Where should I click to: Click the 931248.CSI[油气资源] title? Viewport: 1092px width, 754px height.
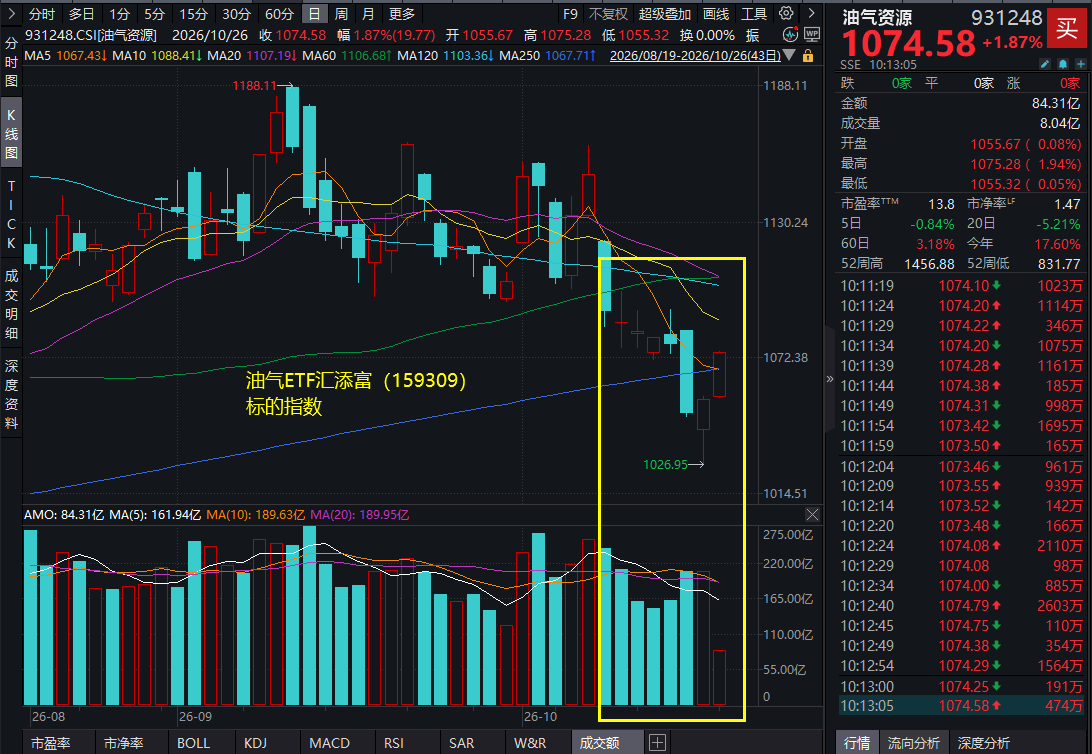pos(91,35)
